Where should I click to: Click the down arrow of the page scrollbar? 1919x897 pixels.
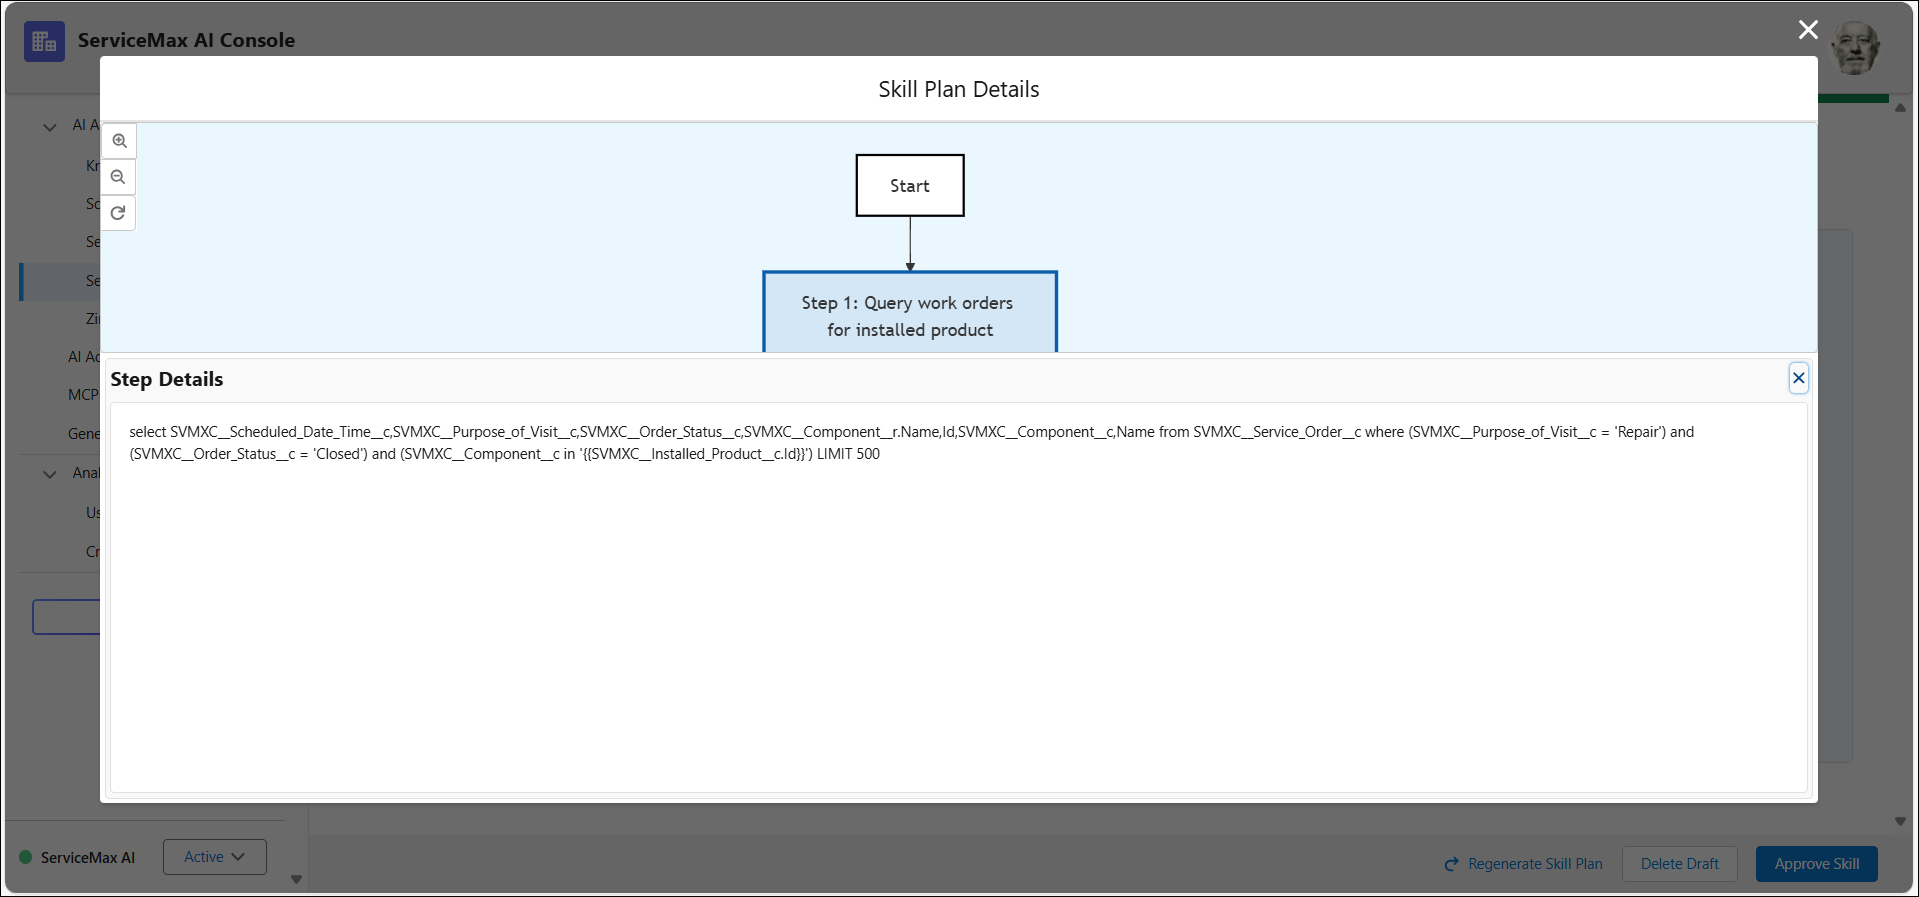pyautogui.click(x=1900, y=821)
